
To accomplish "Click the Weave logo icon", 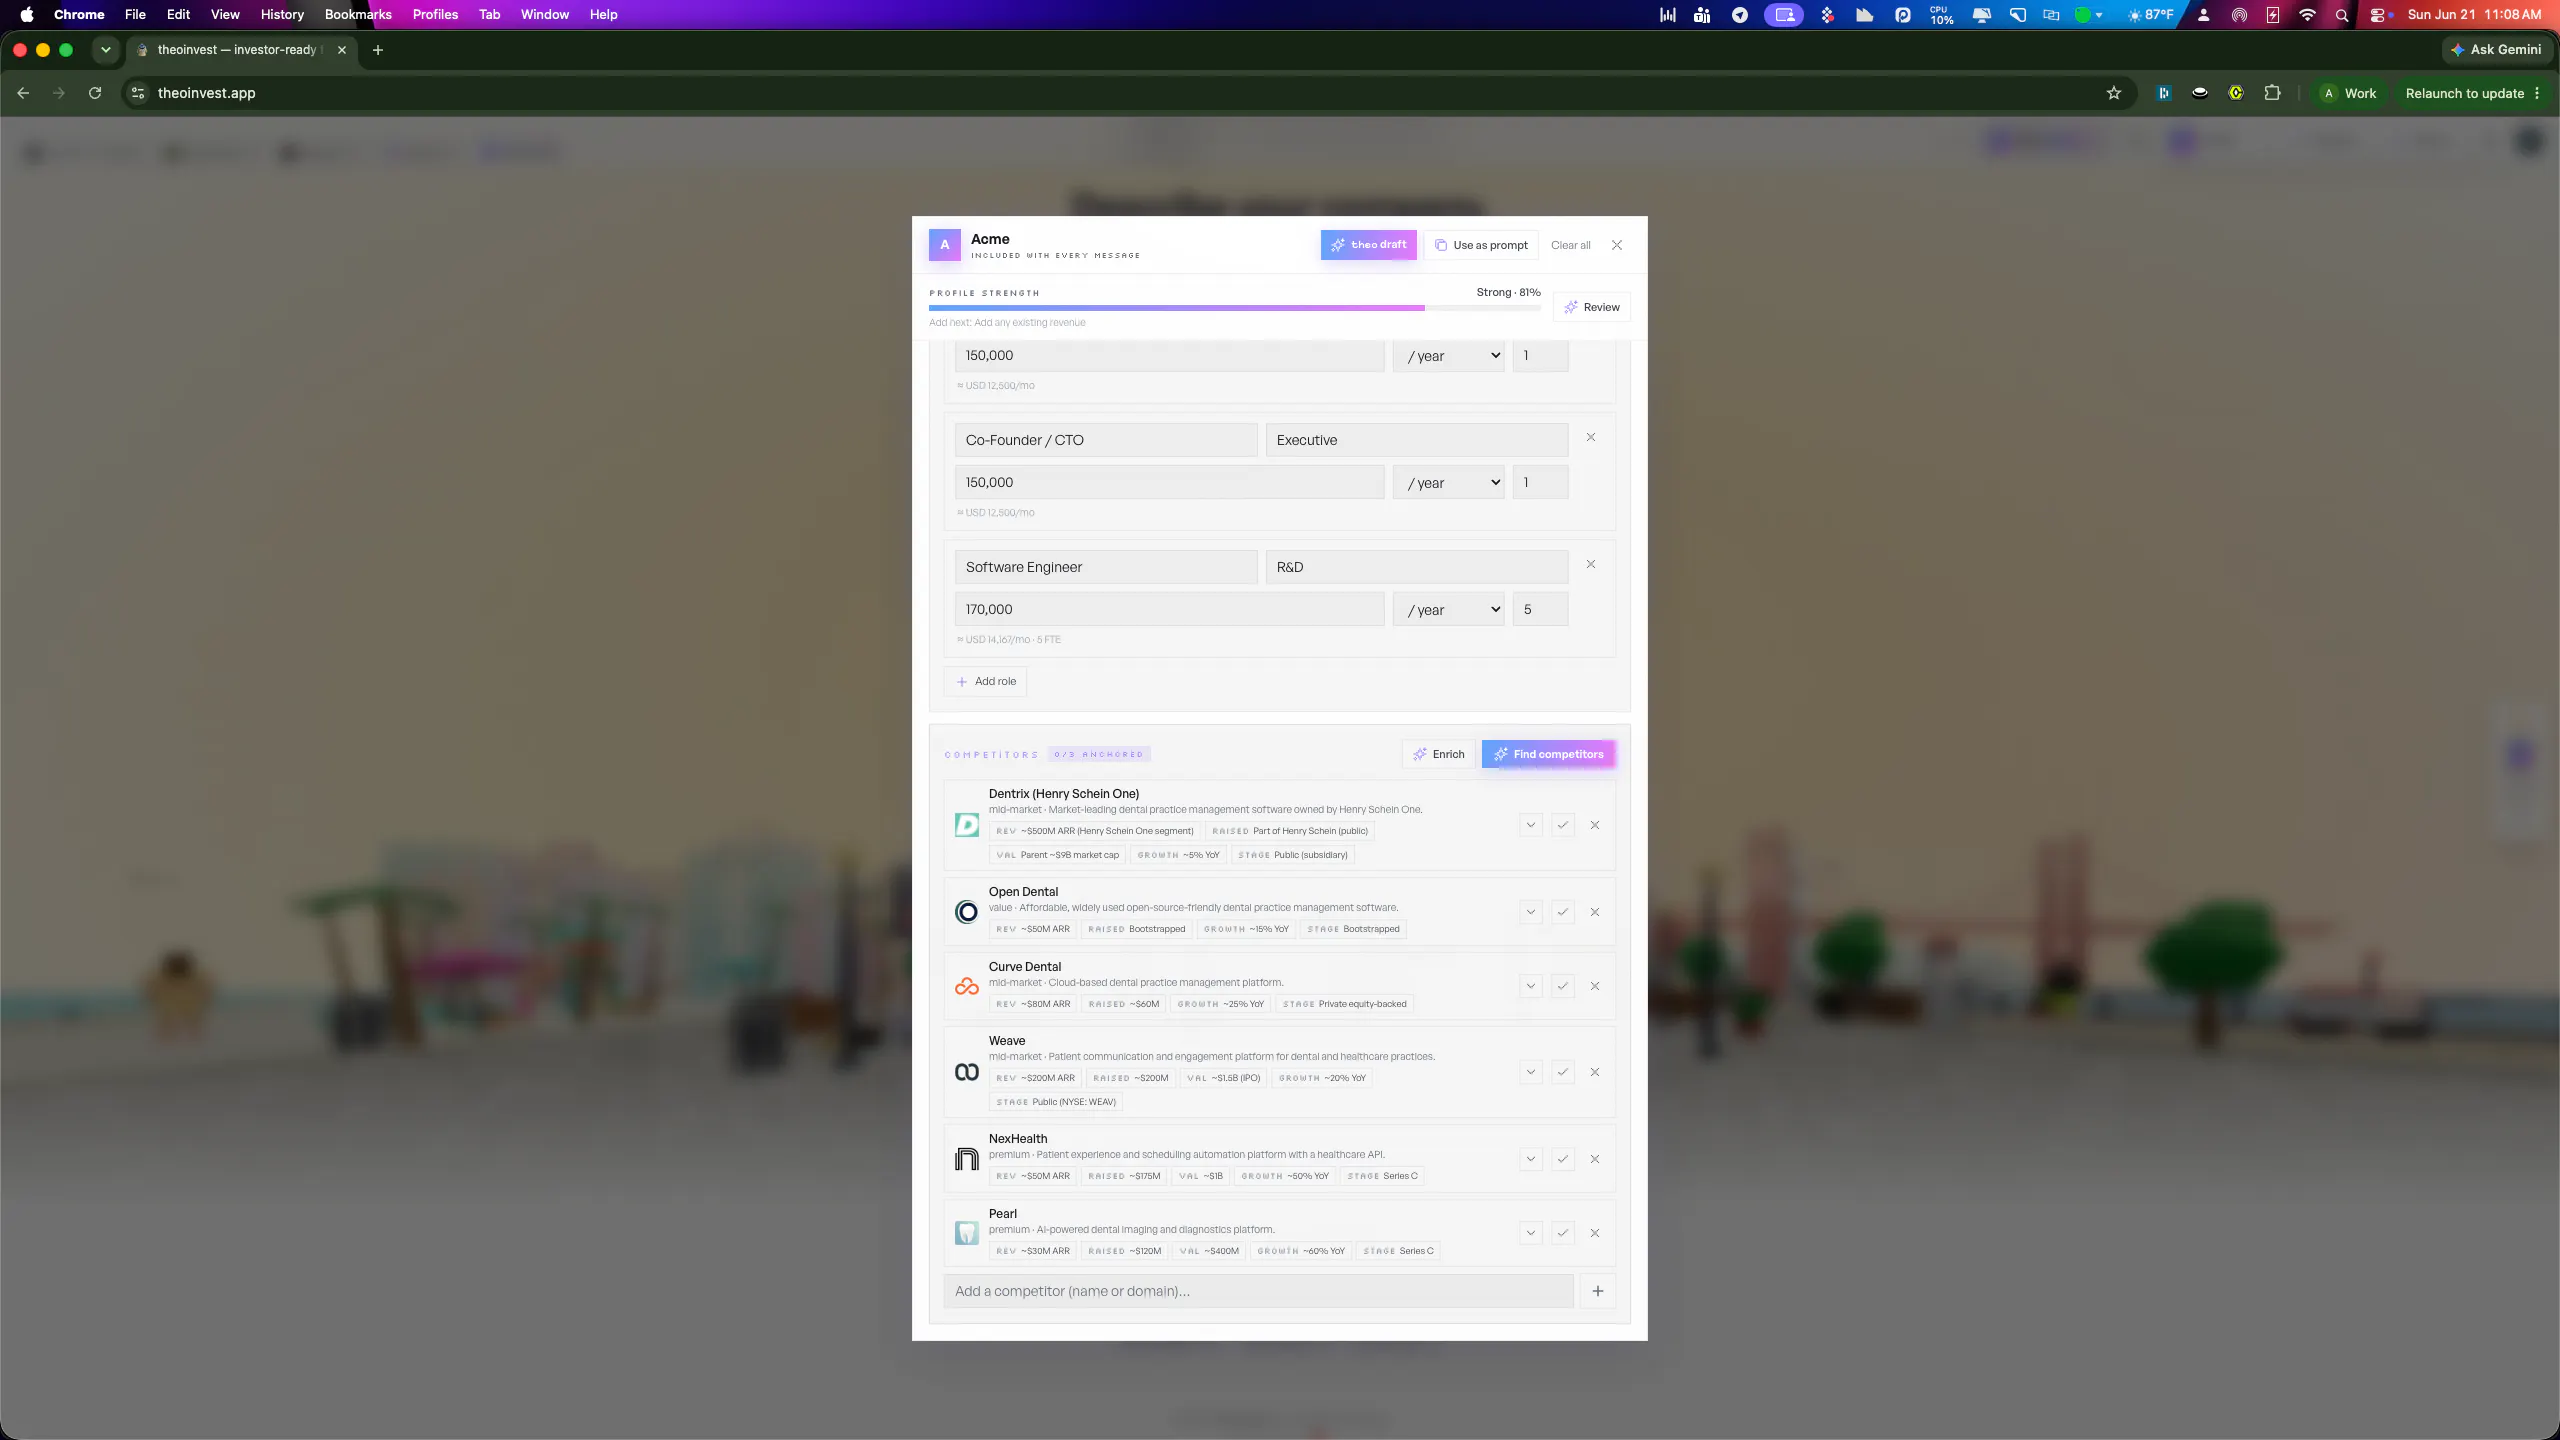I will (x=967, y=1072).
